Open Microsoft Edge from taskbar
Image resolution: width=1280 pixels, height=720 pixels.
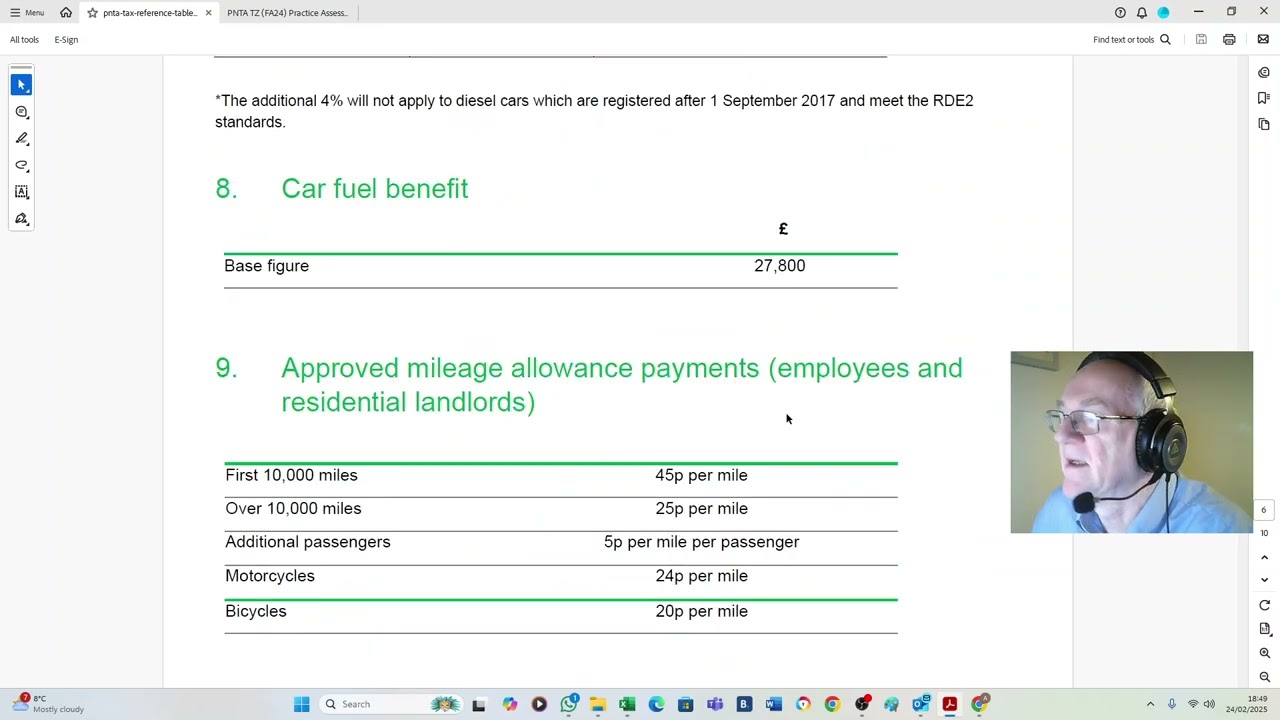[x=656, y=704]
